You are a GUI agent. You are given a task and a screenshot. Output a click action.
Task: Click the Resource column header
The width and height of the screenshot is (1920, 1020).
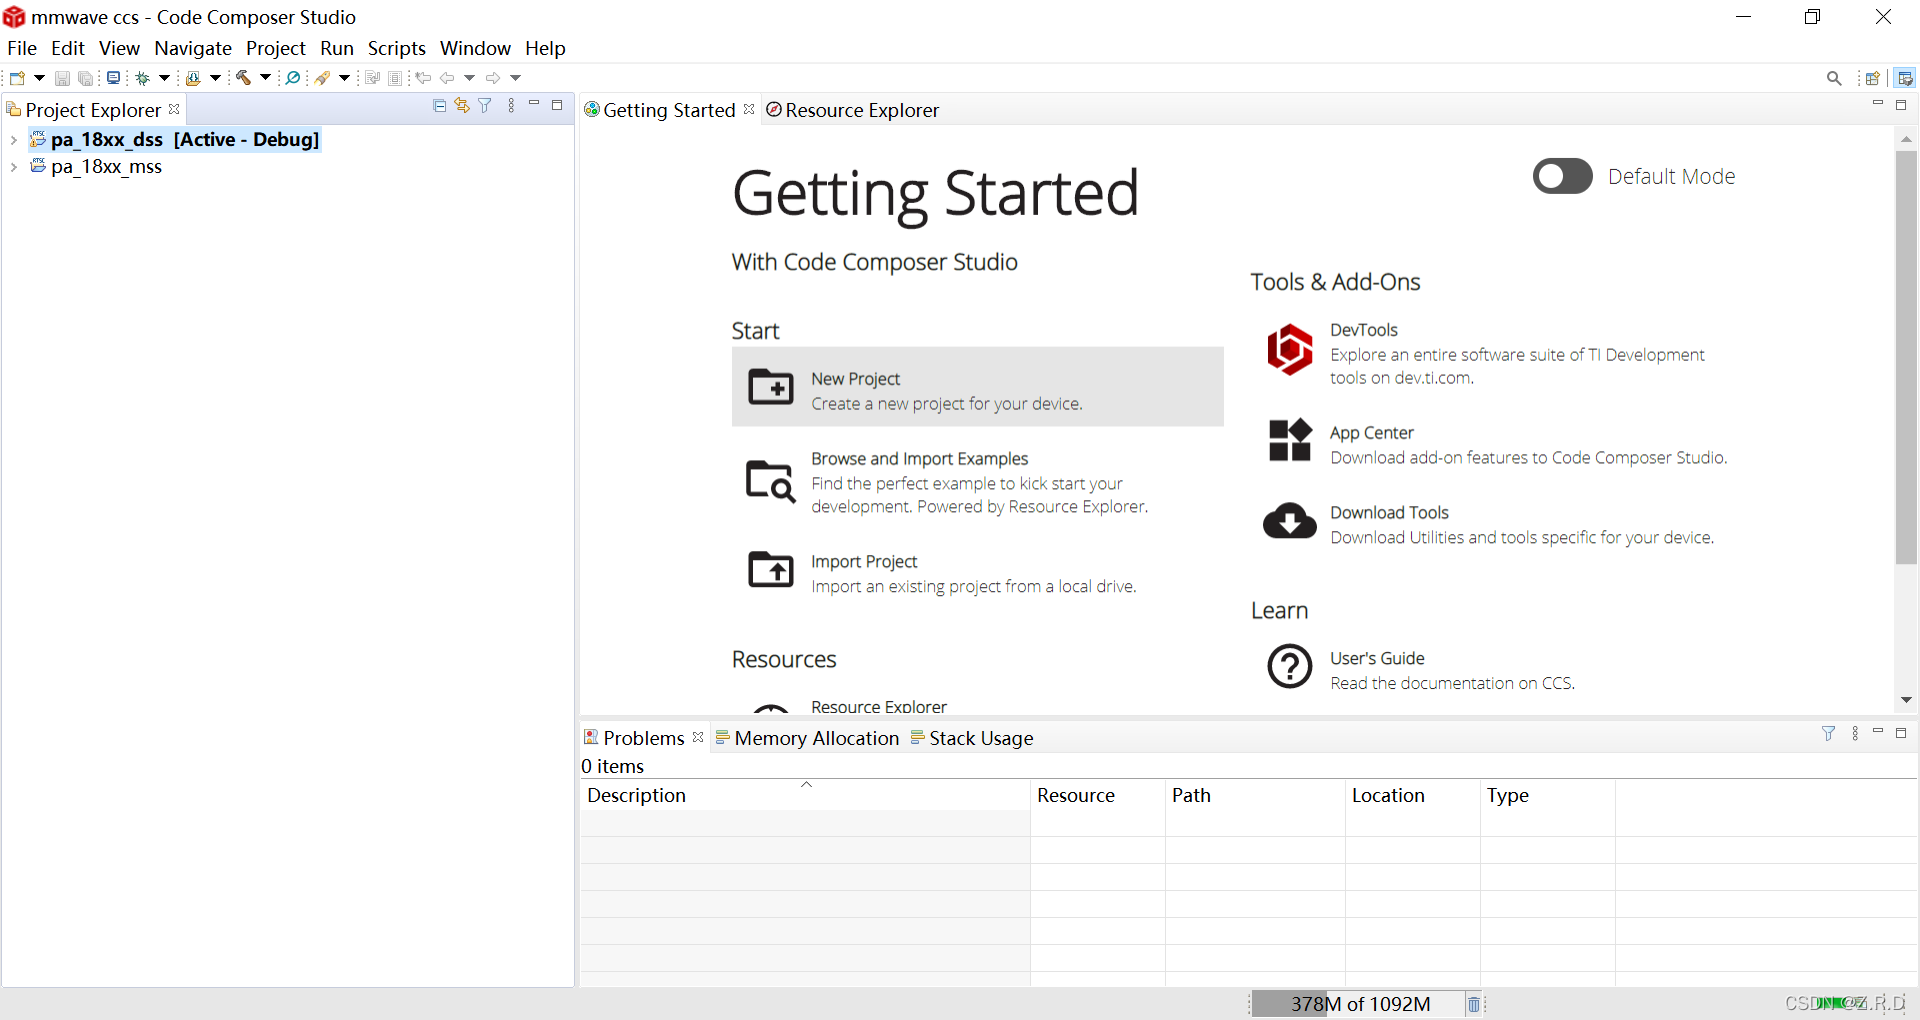click(1098, 795)
